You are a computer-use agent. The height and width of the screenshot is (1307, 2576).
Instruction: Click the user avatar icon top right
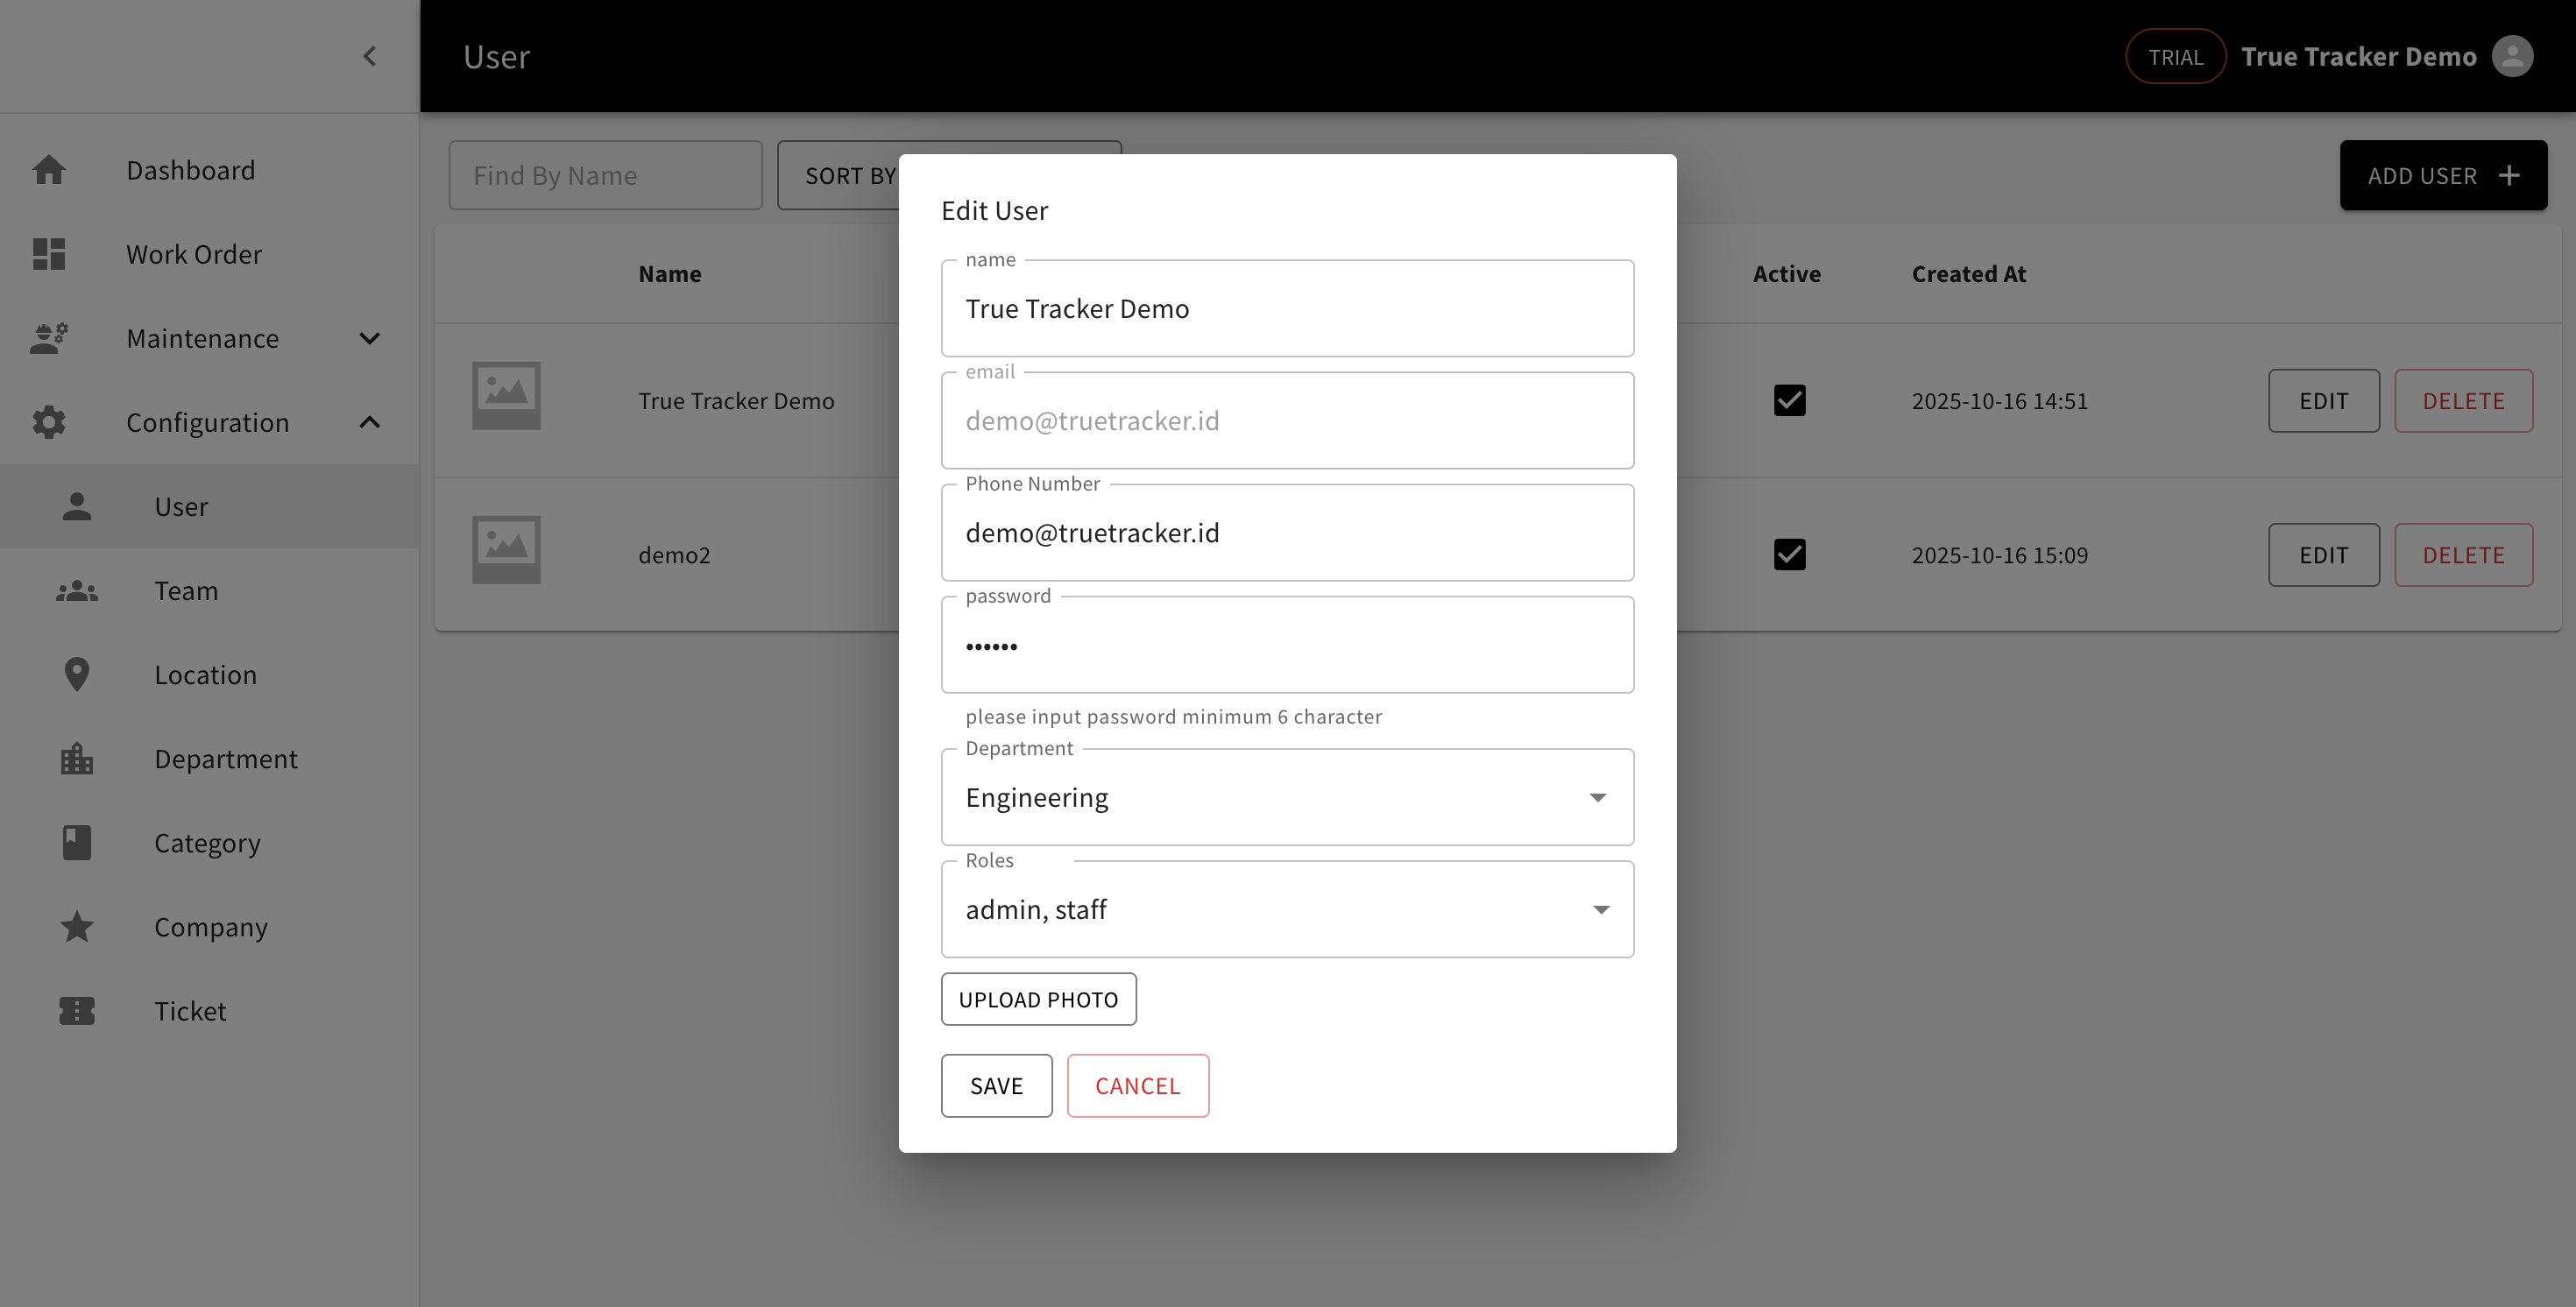[2514, 56]
